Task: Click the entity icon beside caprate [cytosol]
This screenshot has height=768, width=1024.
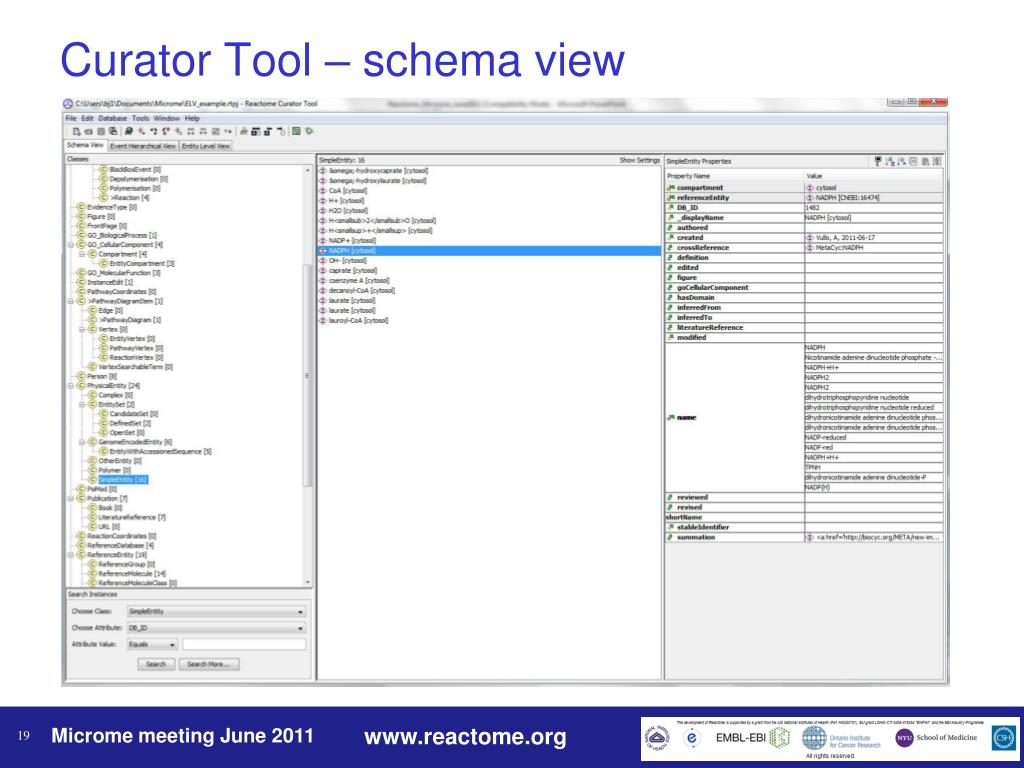Action: coord(323,270)
